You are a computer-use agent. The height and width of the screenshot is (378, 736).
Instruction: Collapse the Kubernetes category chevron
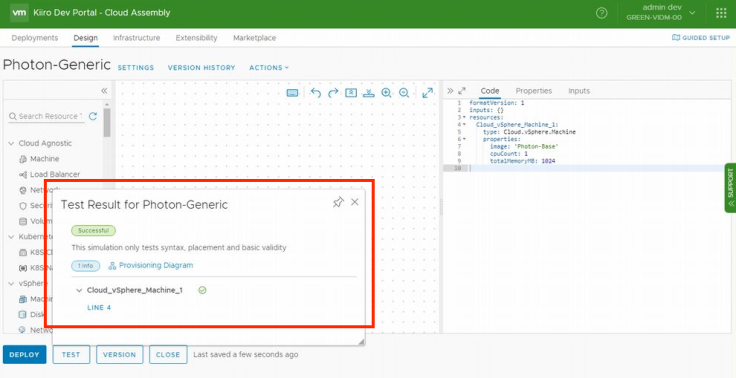11,237
